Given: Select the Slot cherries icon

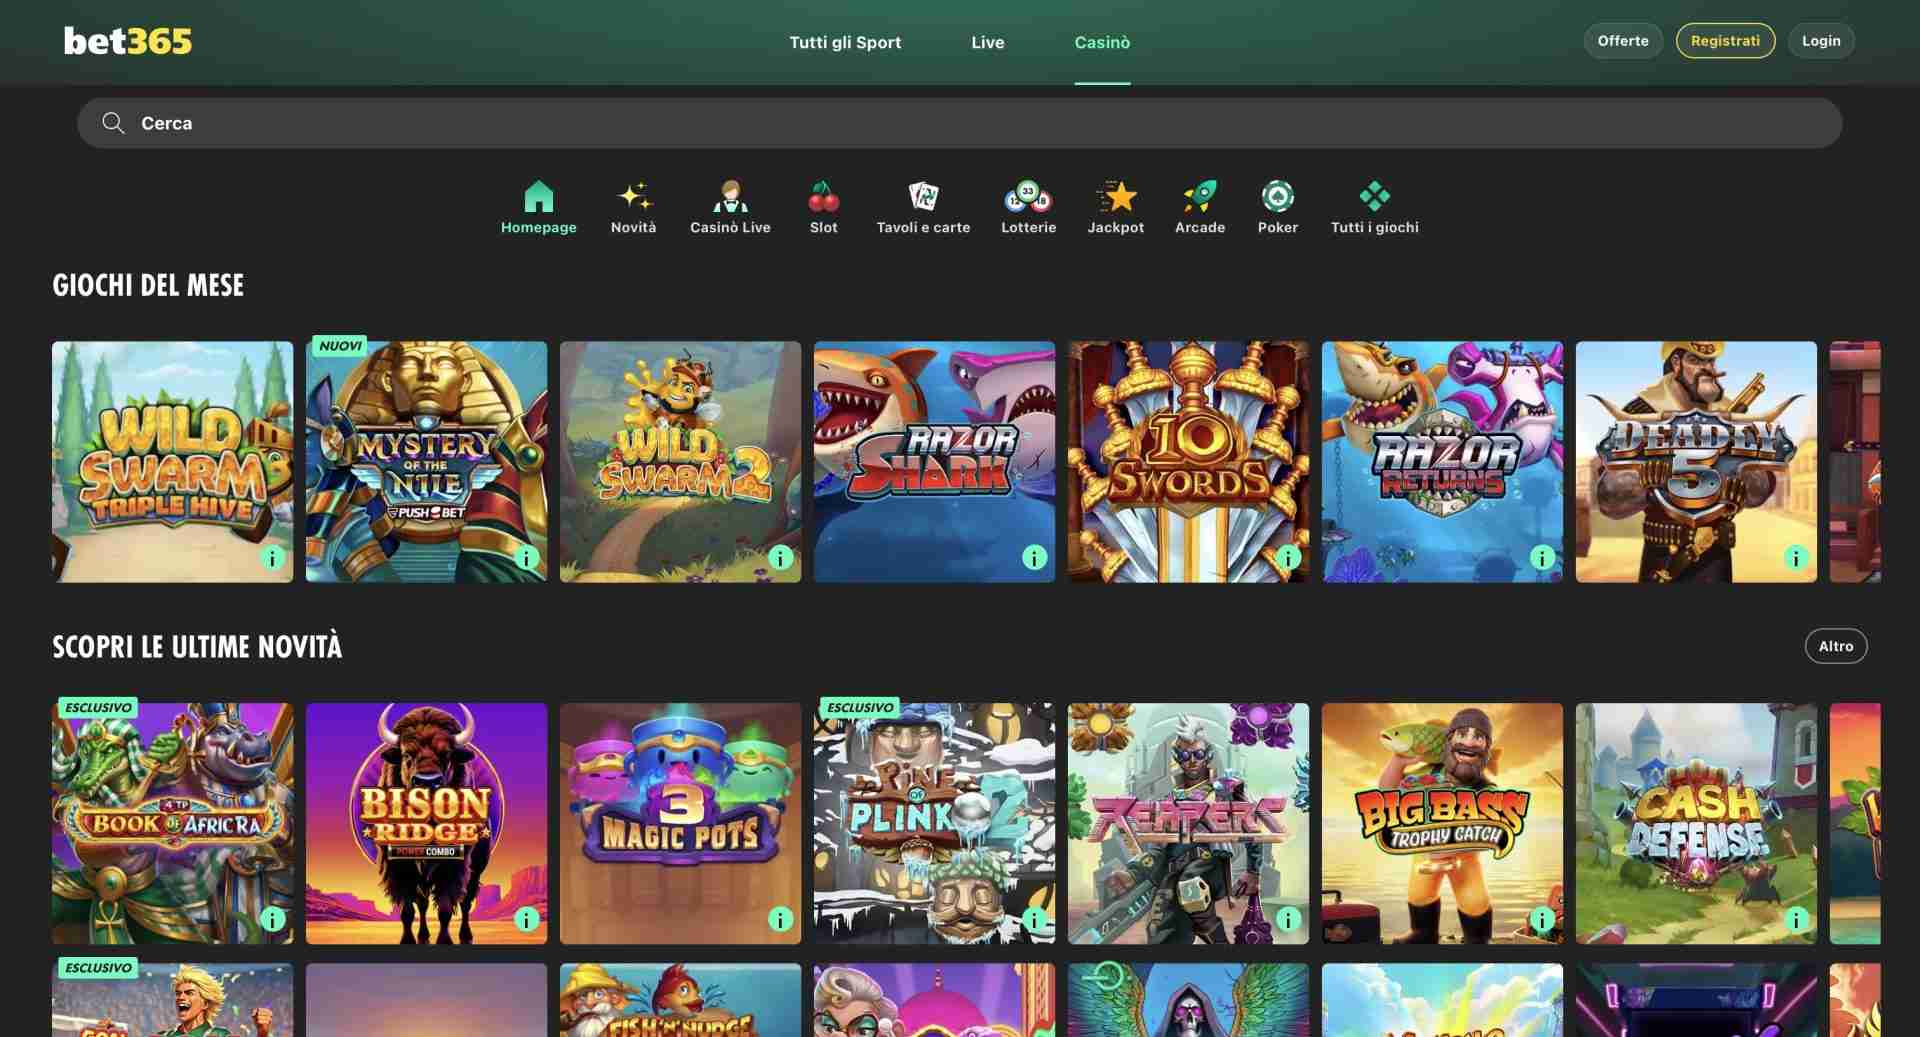Looking at the screenshot, I should [824, 196].
